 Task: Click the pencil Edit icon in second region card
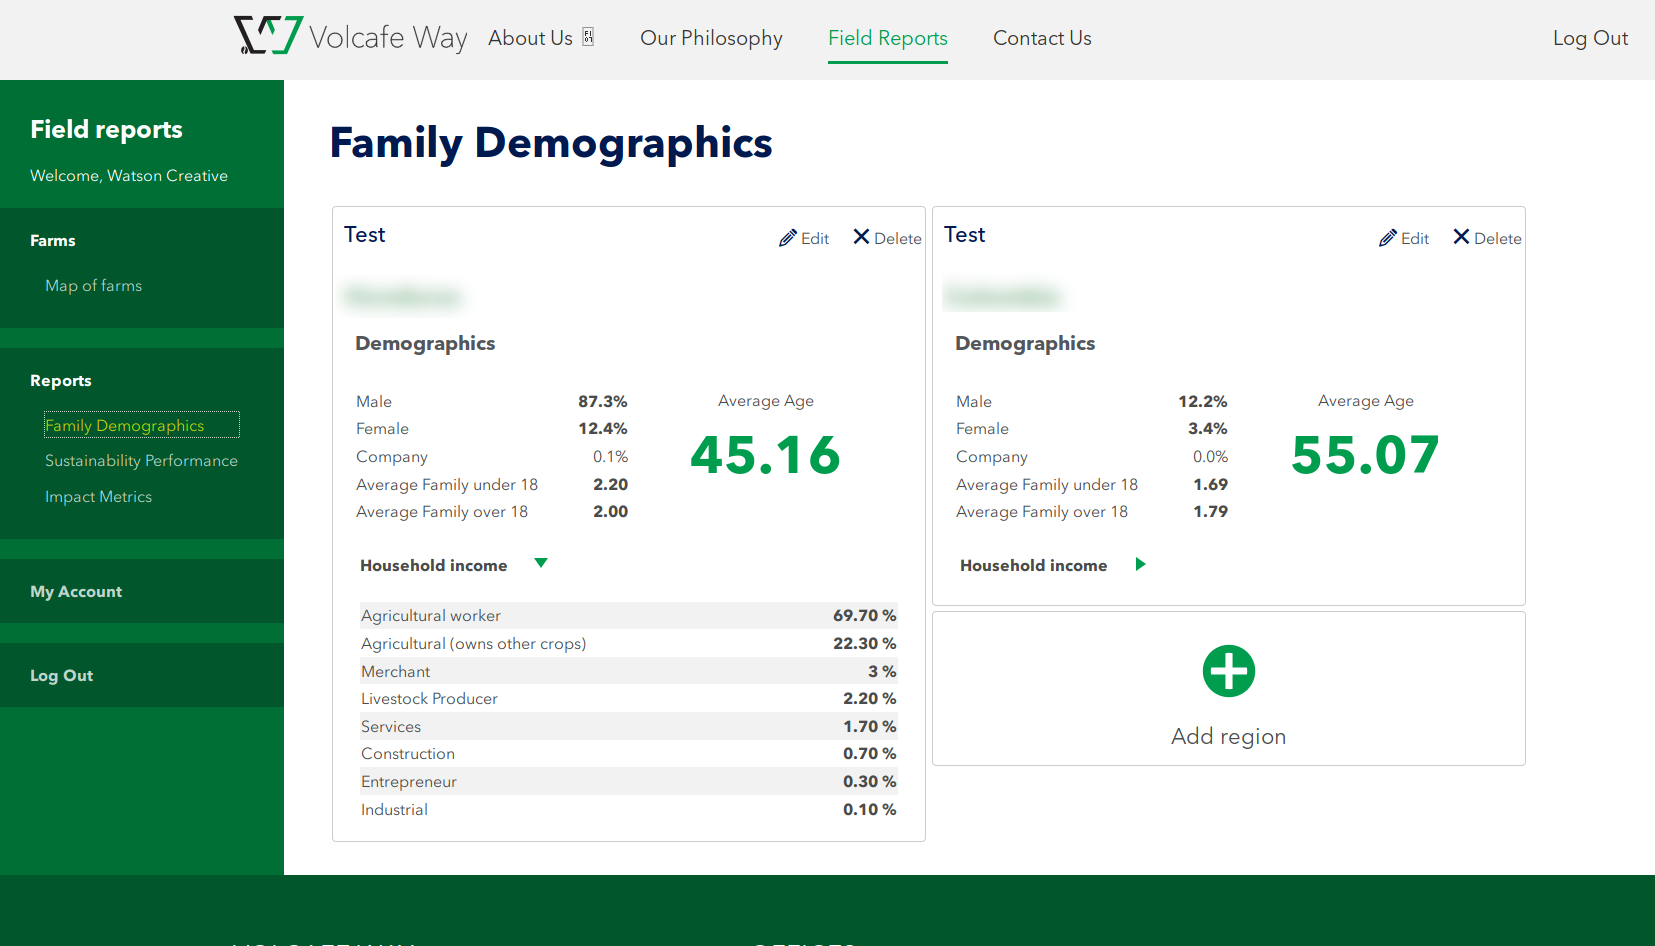(x=1388, y=238)
